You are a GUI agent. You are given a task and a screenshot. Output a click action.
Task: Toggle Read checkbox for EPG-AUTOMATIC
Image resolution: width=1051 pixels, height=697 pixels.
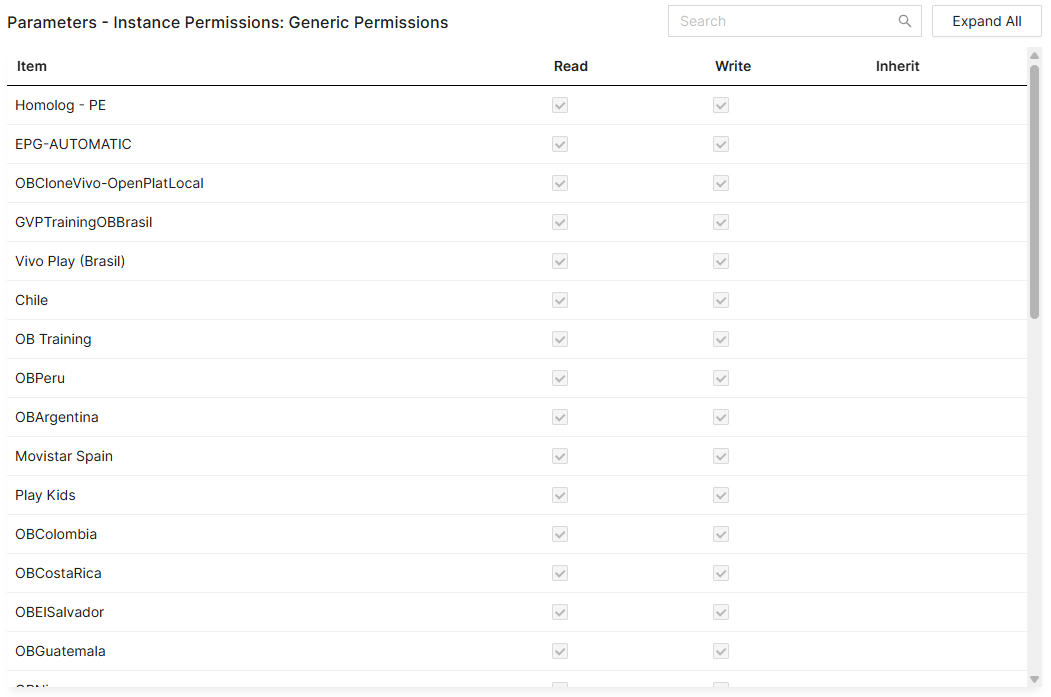click(x=560, y=144)
